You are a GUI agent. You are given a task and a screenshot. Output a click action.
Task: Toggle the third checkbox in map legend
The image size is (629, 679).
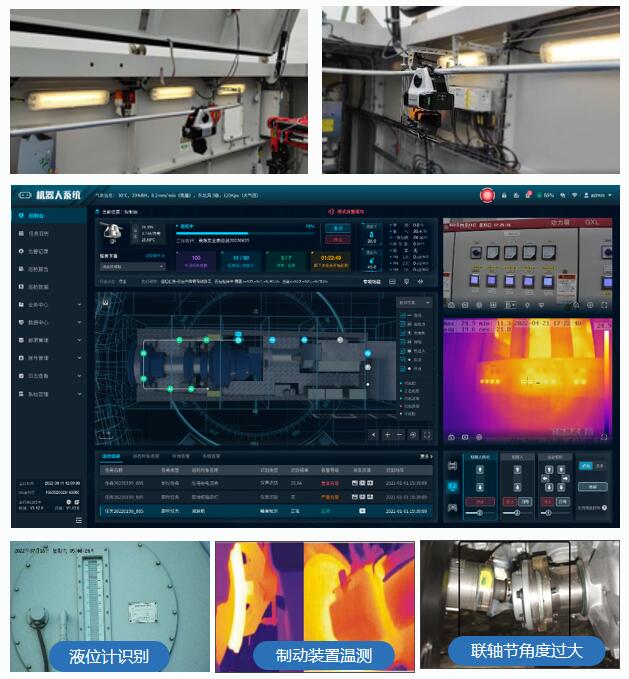402,333
